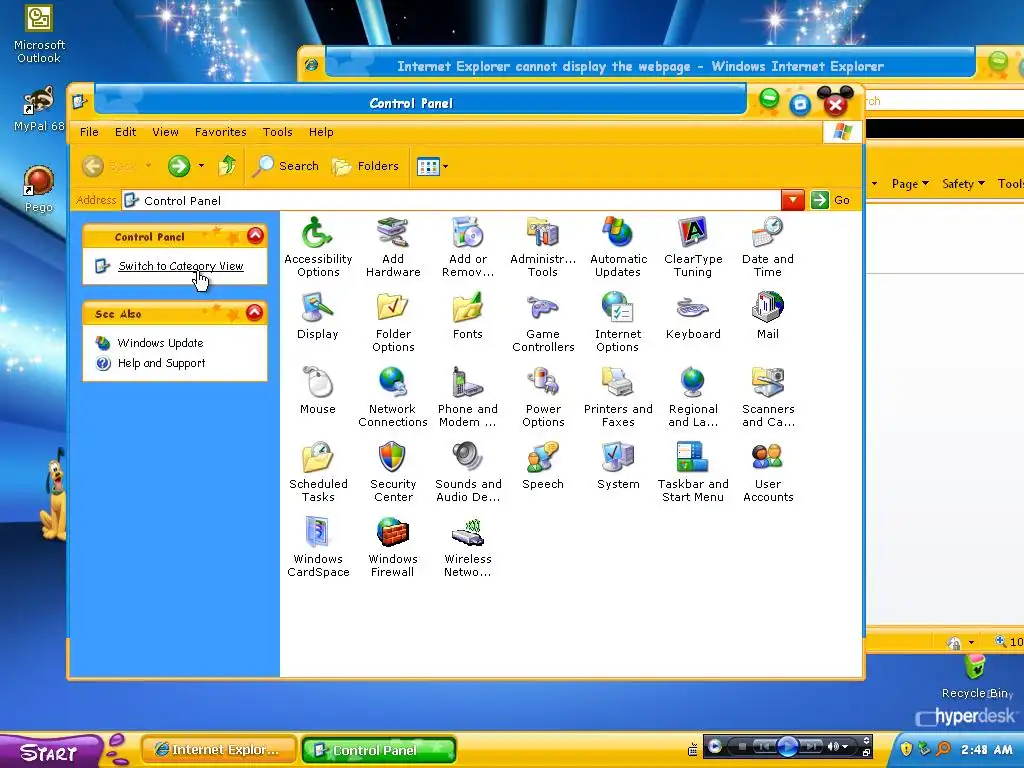Open Game Controllers icon

543,321
